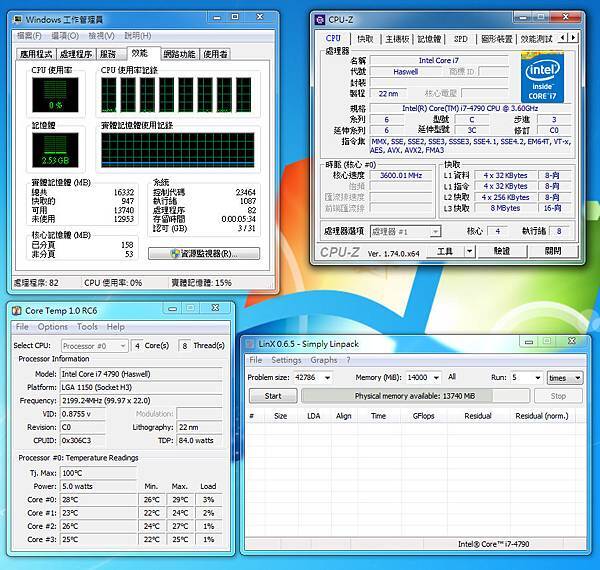Switch to 效能測試 tab in CPU-Z
Viewport: 600px width, 570px height.
point(536,39)
